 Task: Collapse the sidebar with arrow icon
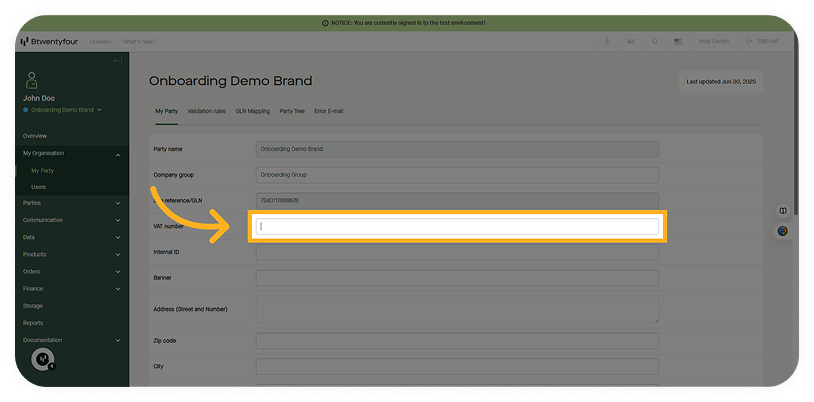pos(118,61)
